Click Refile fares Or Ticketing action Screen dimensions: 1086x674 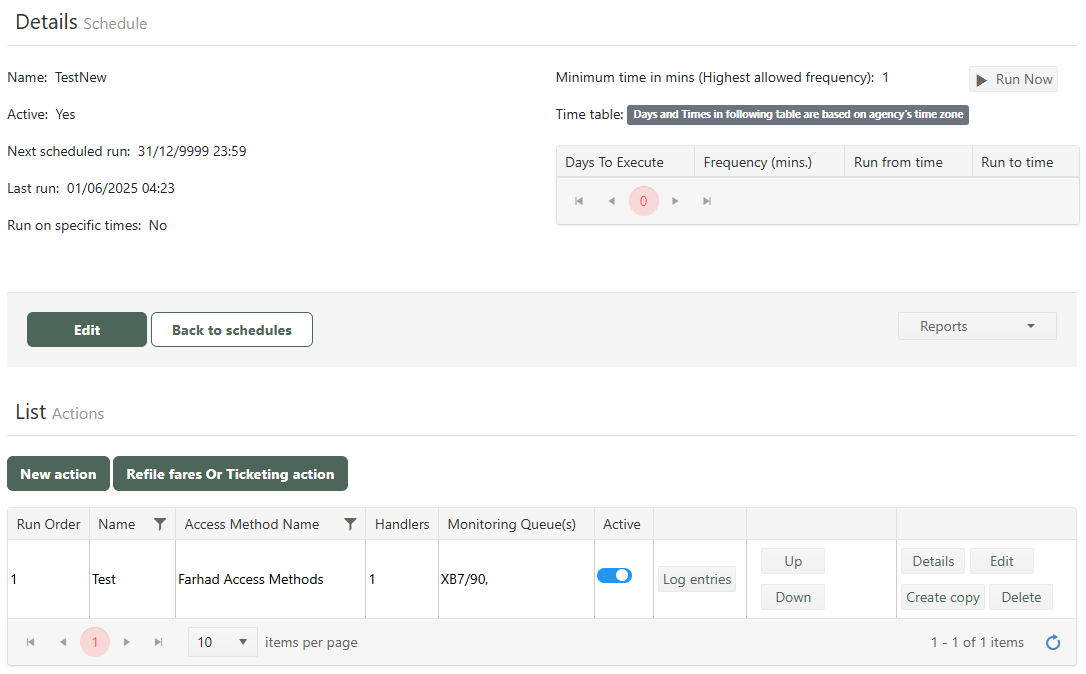click(x=230, y=474)
